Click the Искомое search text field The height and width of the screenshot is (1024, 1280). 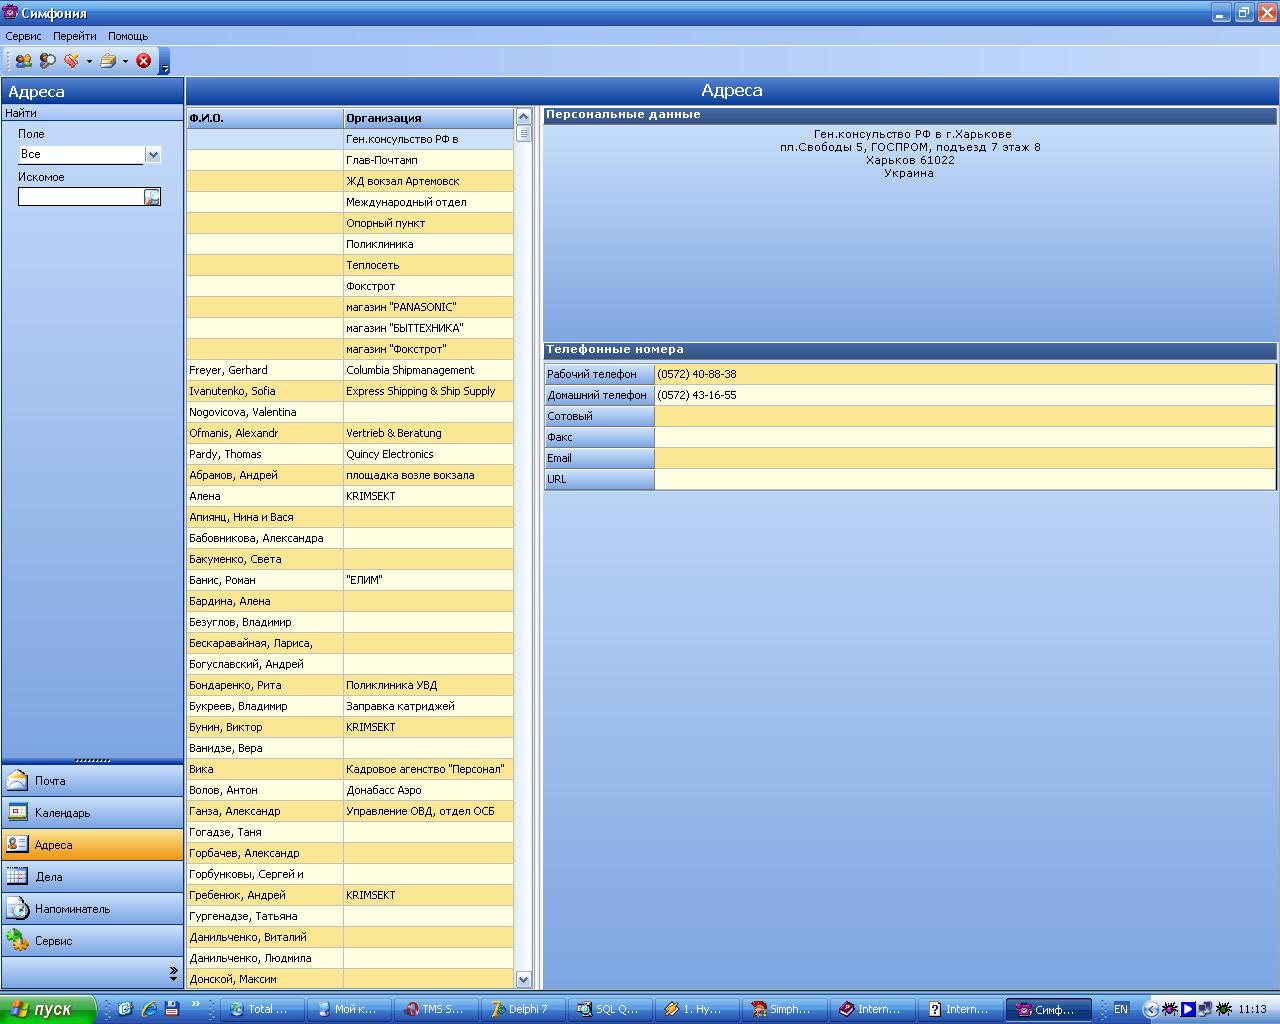click(80, 197)
